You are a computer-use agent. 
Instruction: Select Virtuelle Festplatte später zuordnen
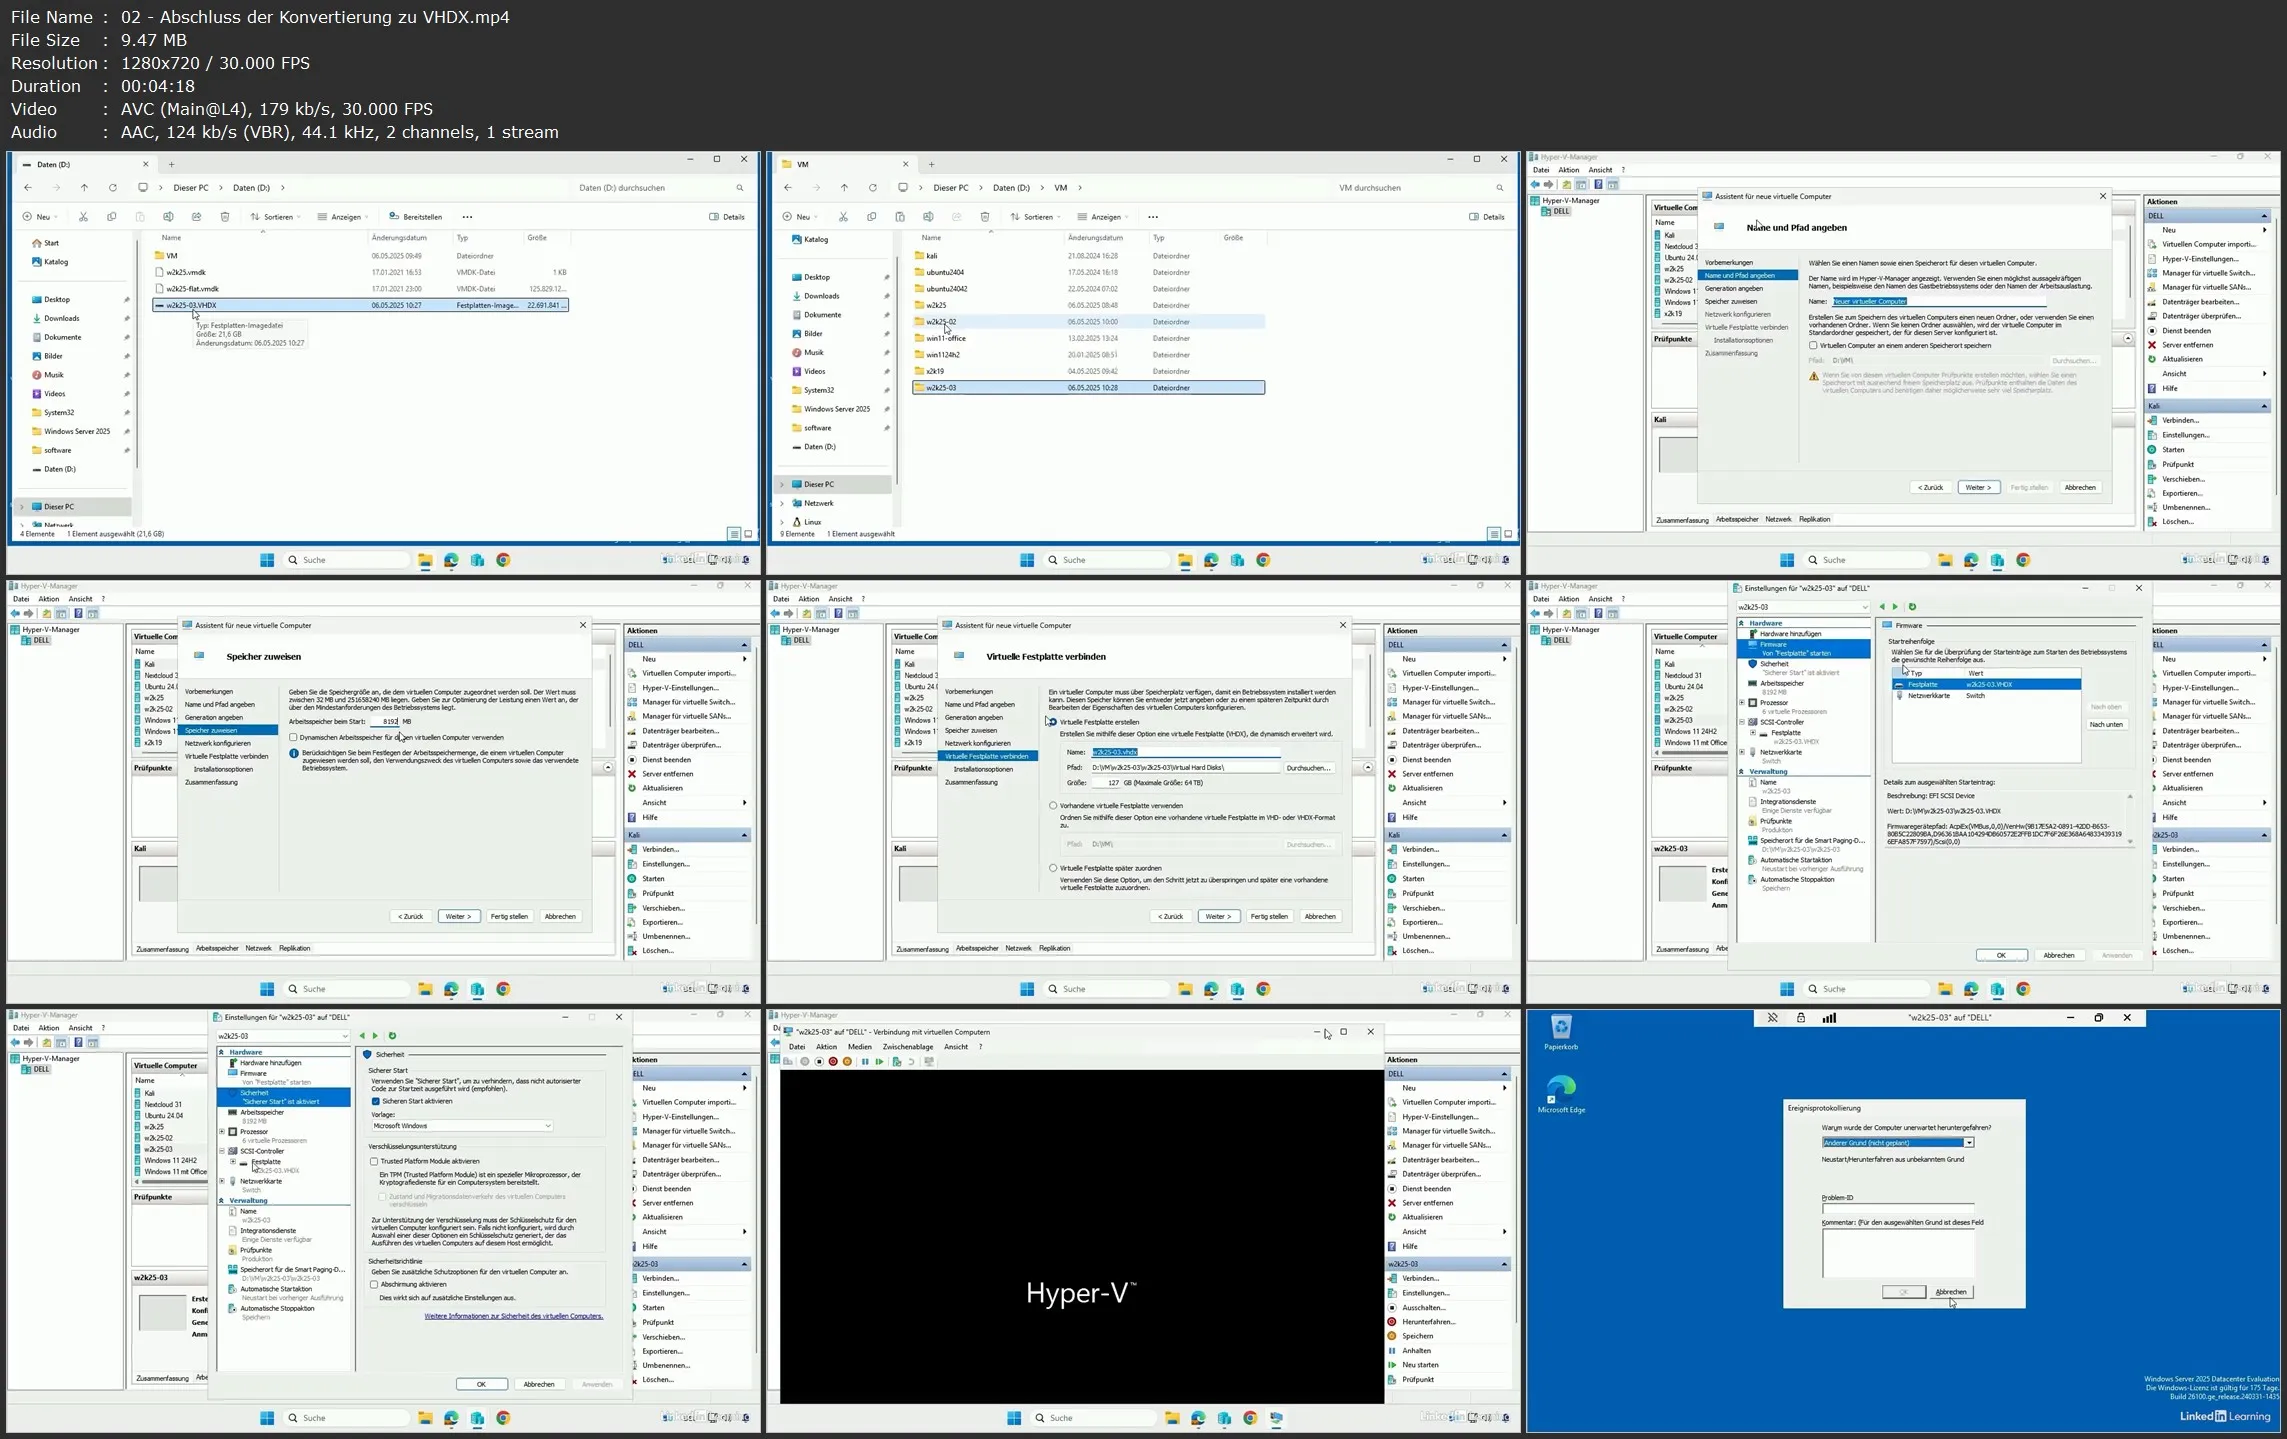(x=1053, y=868)
